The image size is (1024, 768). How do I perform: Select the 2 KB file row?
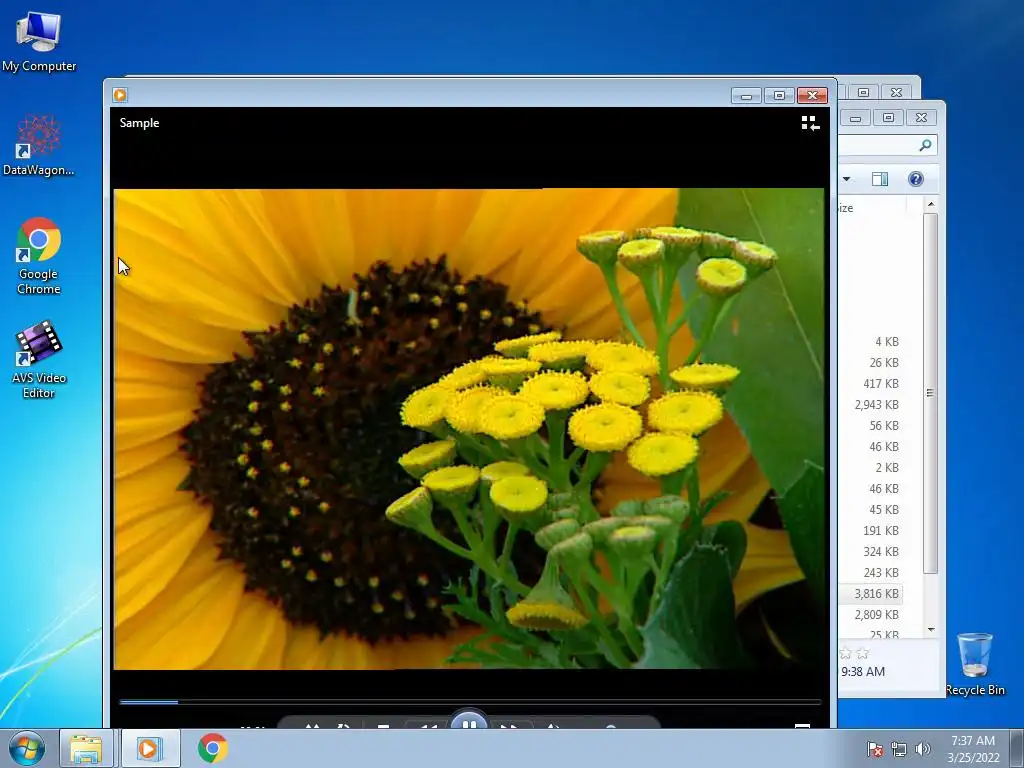pos(871,468)
